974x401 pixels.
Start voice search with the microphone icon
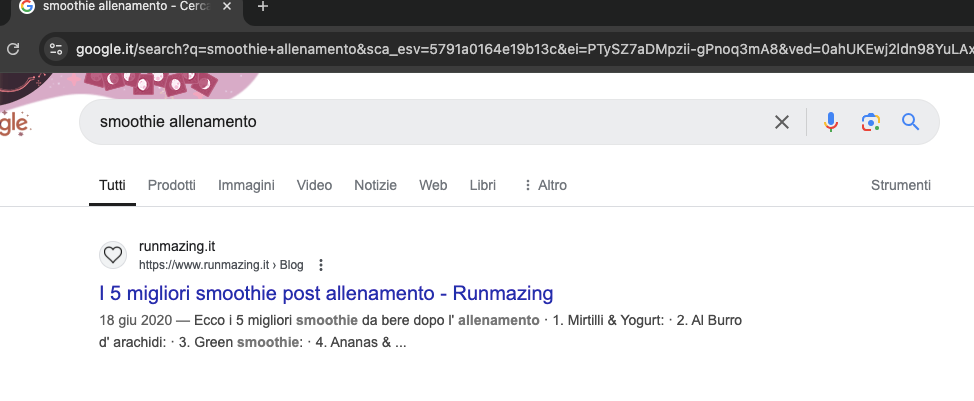(x=831, y=122)
